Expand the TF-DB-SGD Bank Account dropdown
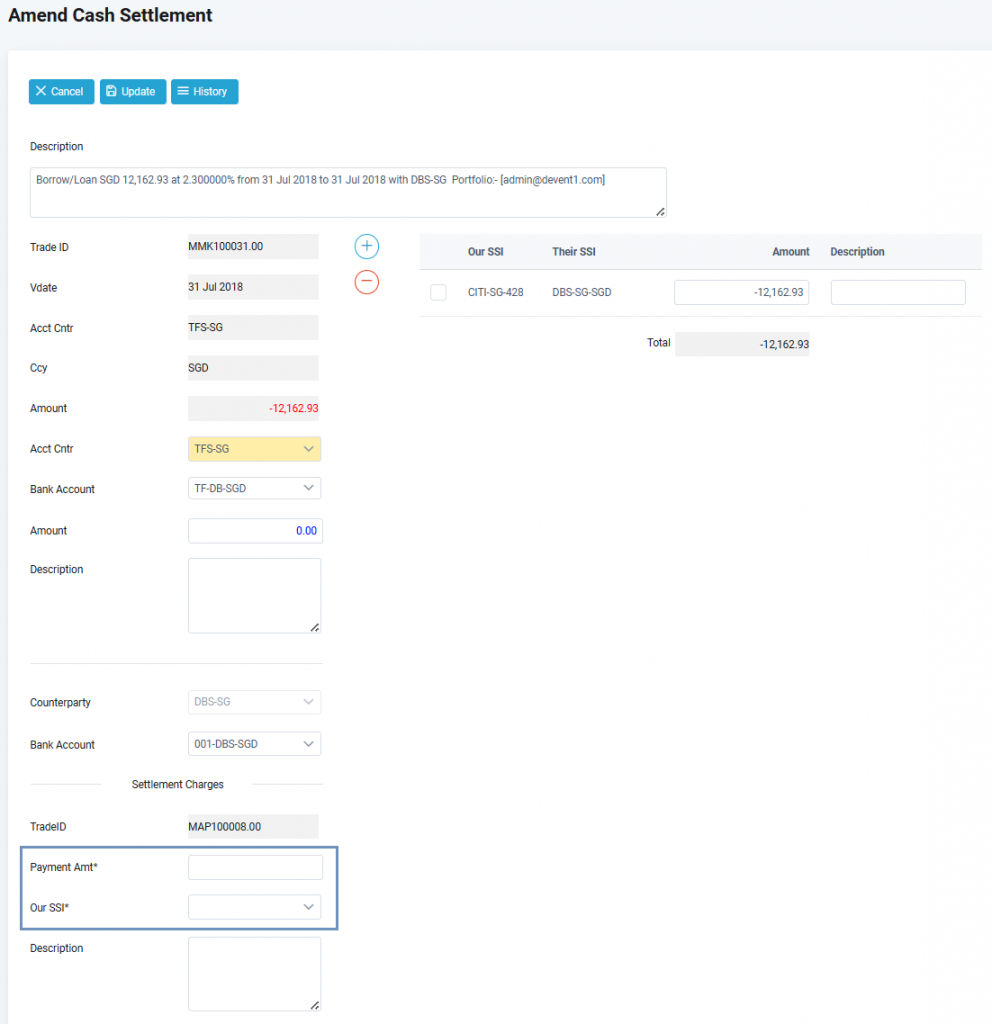 (255, 488)
